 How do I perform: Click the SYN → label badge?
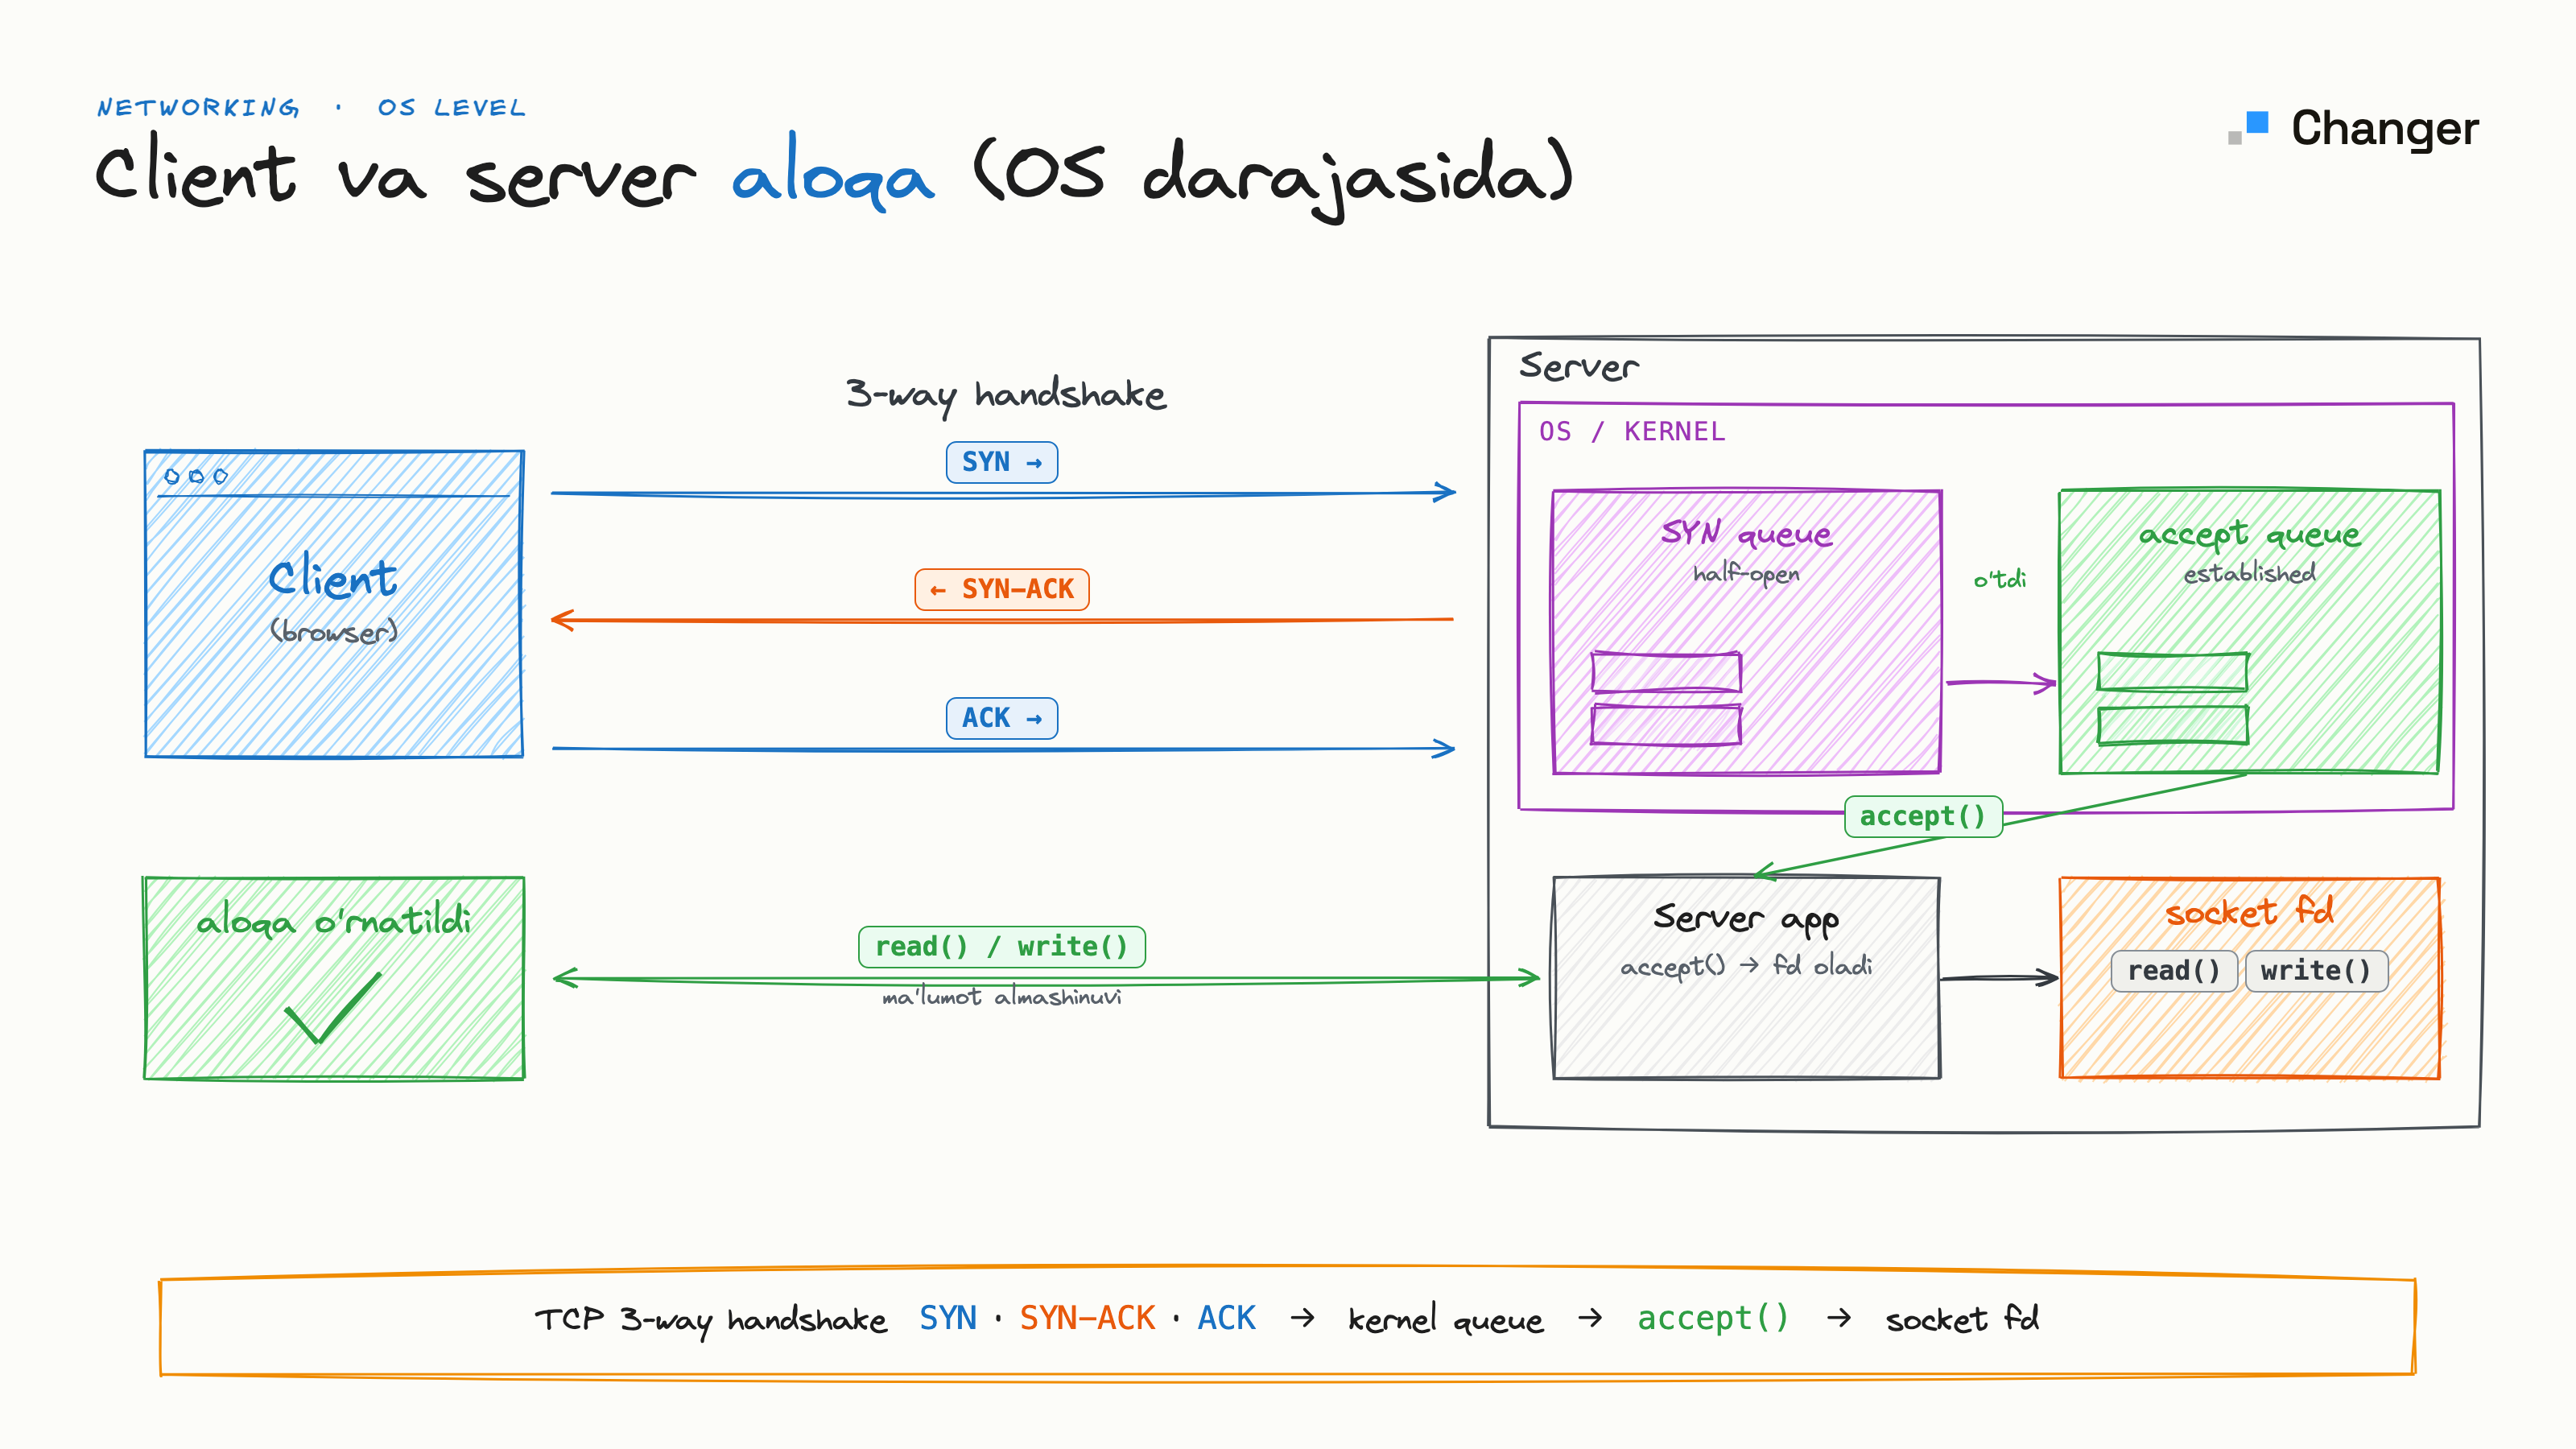(1001, 462)
